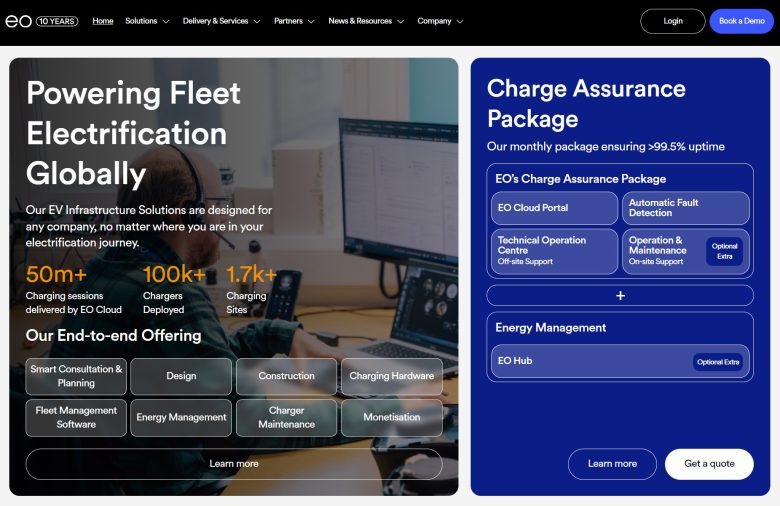Select the Energy Management offering tile

point(181,417)
